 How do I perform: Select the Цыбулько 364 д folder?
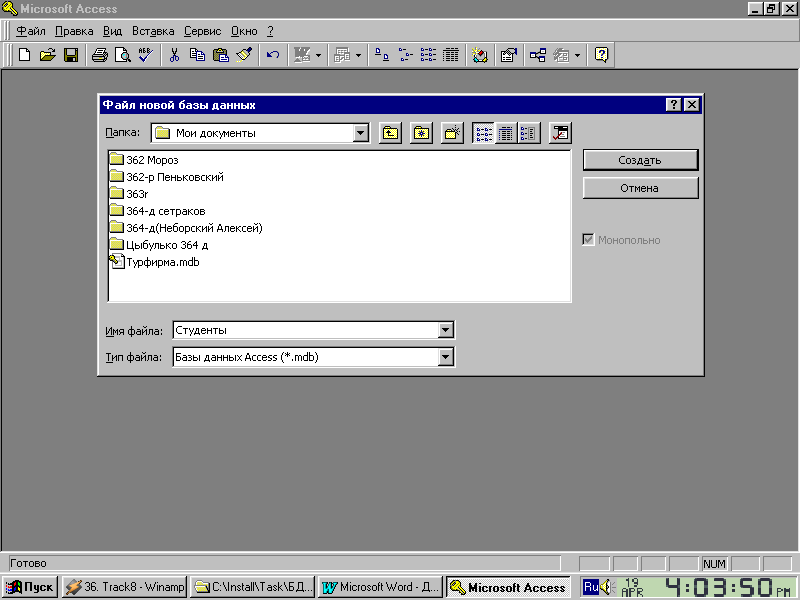[x=159, y=245]
